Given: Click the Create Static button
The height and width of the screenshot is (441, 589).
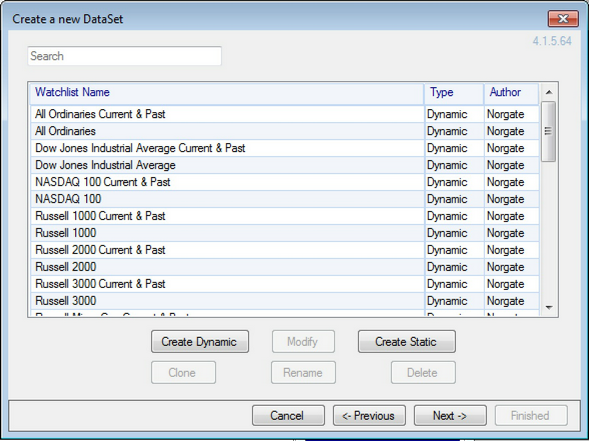Looking at the screenshot, I should 407,341.
